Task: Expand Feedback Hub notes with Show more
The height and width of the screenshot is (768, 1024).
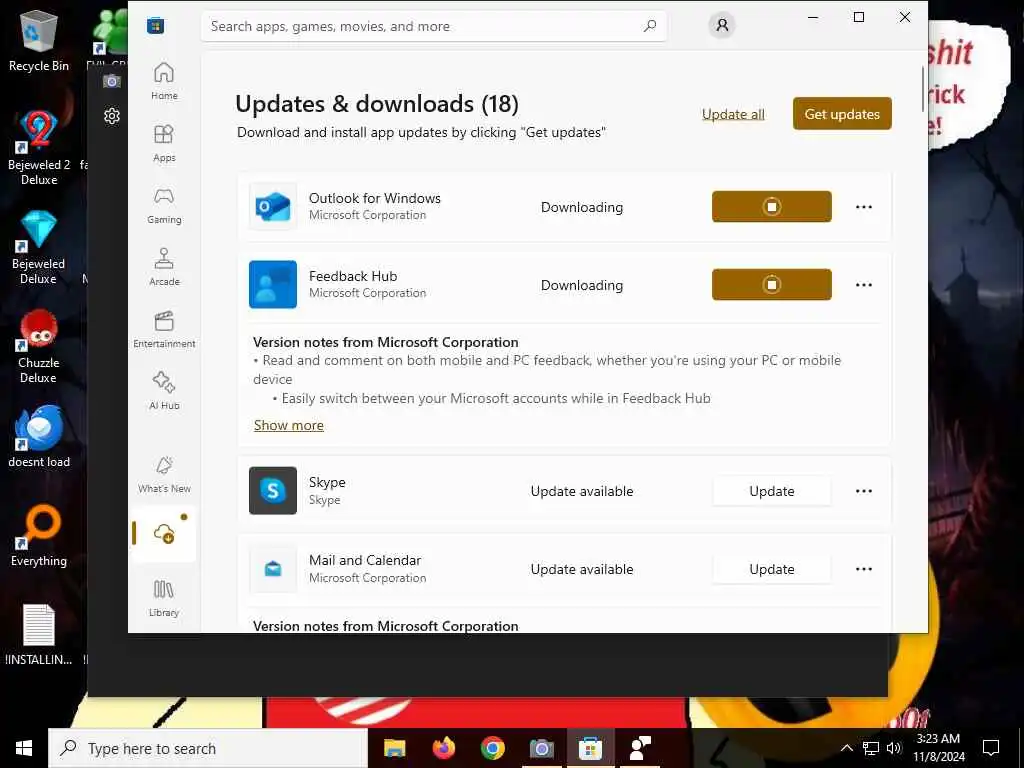Action: 289,425
